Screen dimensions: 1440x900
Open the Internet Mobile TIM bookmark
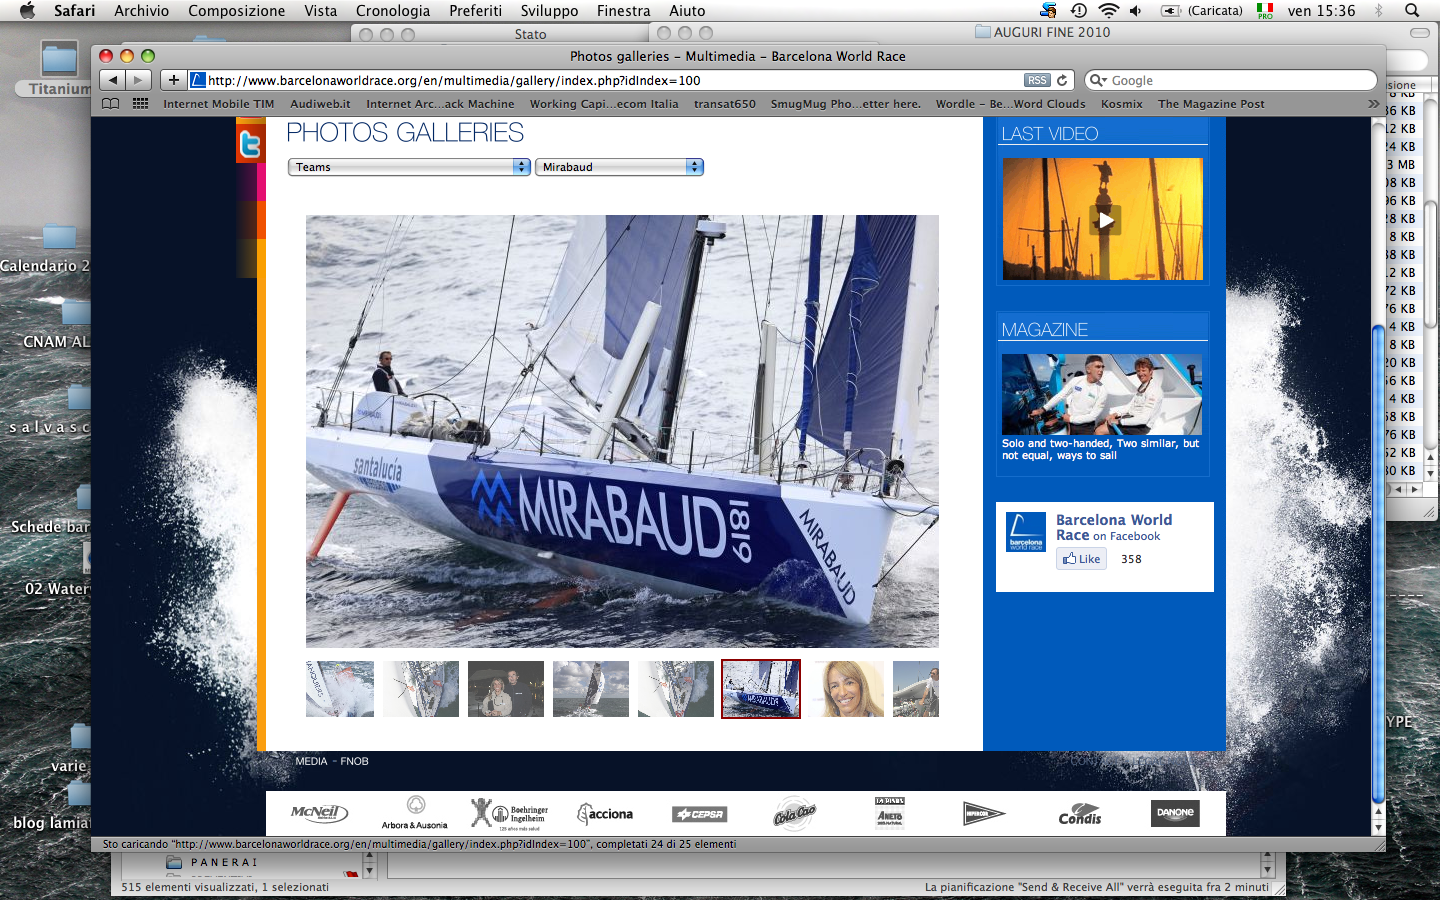(x=219, y=103)
